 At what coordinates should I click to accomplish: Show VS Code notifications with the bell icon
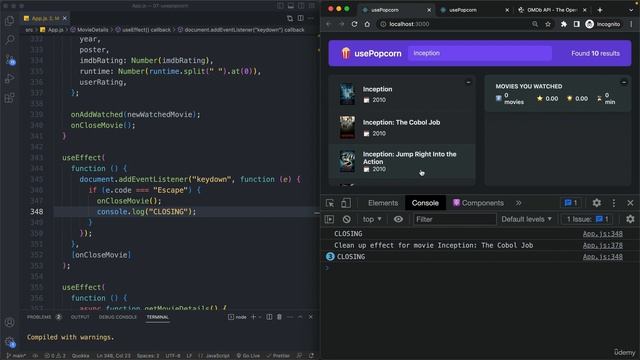tap(311, 356)
